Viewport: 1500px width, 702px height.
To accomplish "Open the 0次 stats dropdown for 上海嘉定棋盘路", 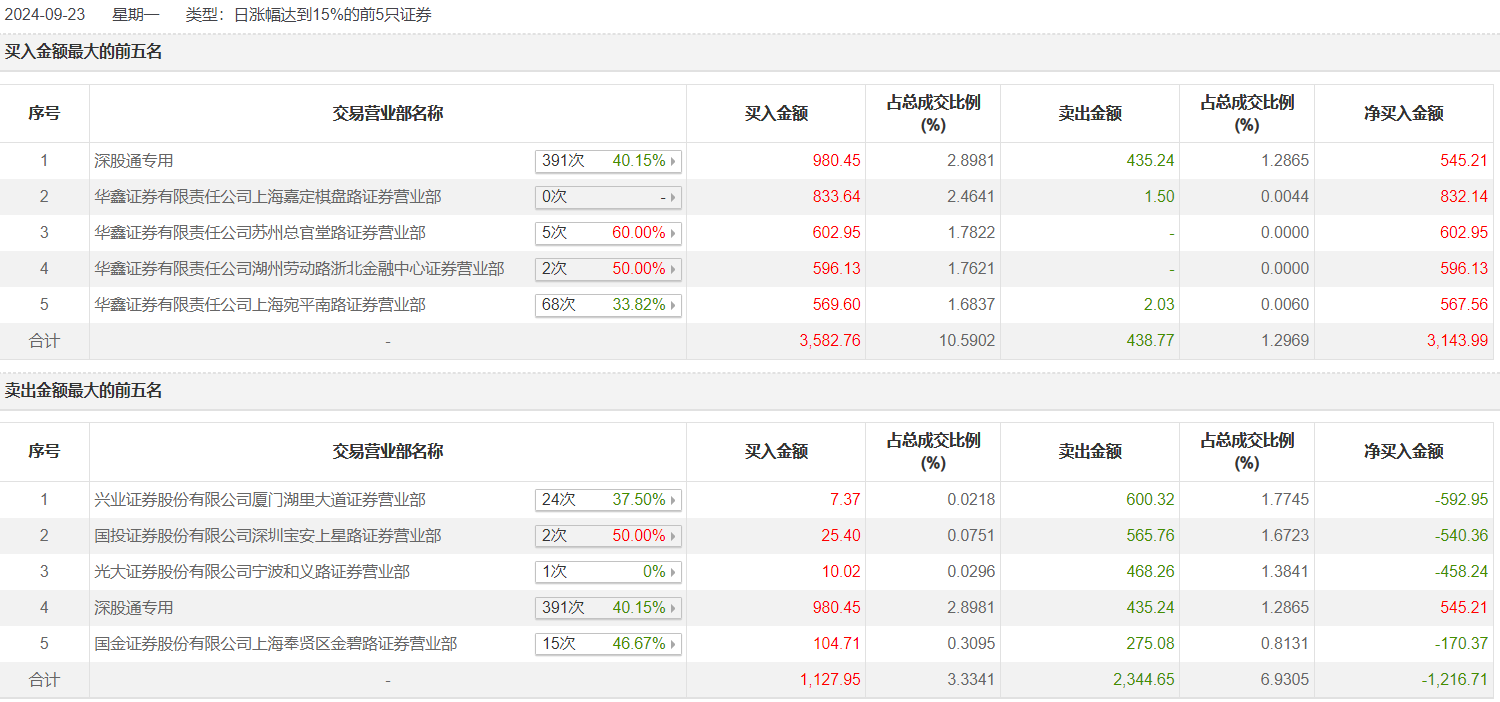I will tap(608, 197).
